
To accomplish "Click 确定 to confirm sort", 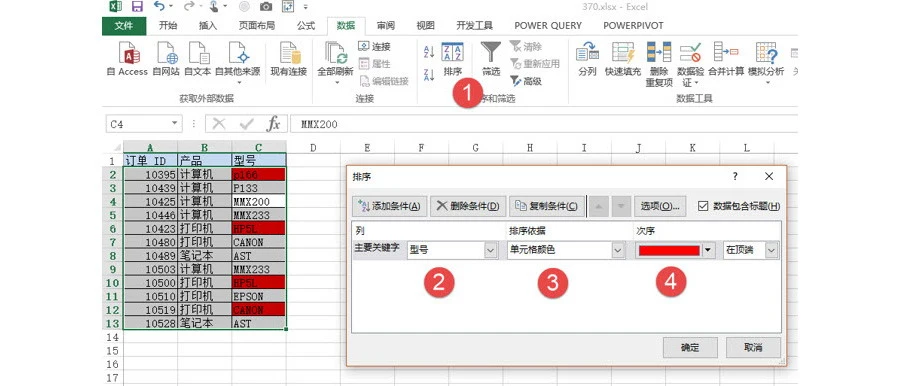I will coord(690,348).
